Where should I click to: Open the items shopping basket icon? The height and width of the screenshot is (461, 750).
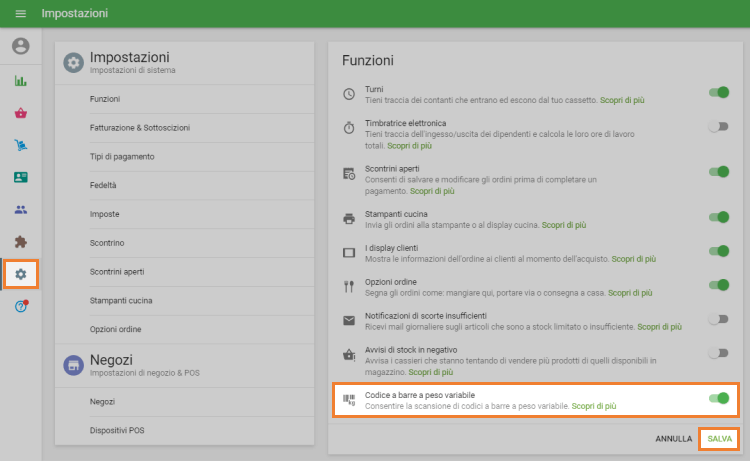pos(20,113)
